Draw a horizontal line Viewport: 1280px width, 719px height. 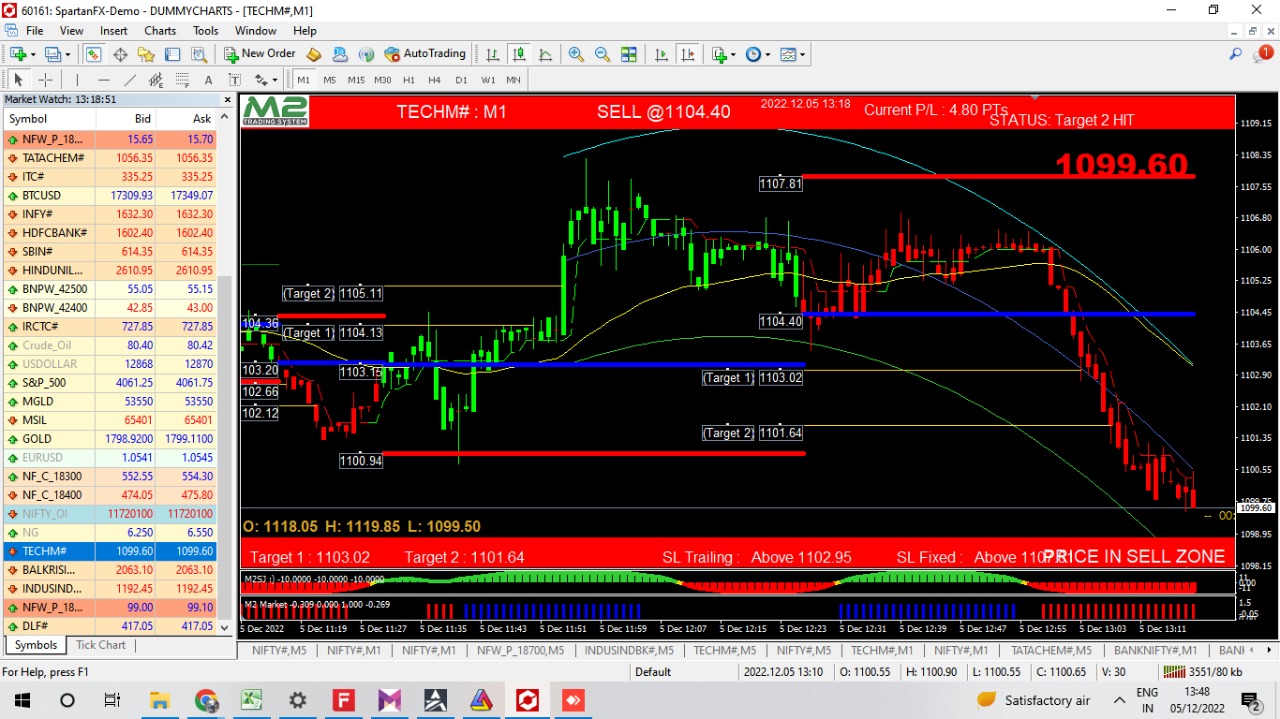point(104,79)
